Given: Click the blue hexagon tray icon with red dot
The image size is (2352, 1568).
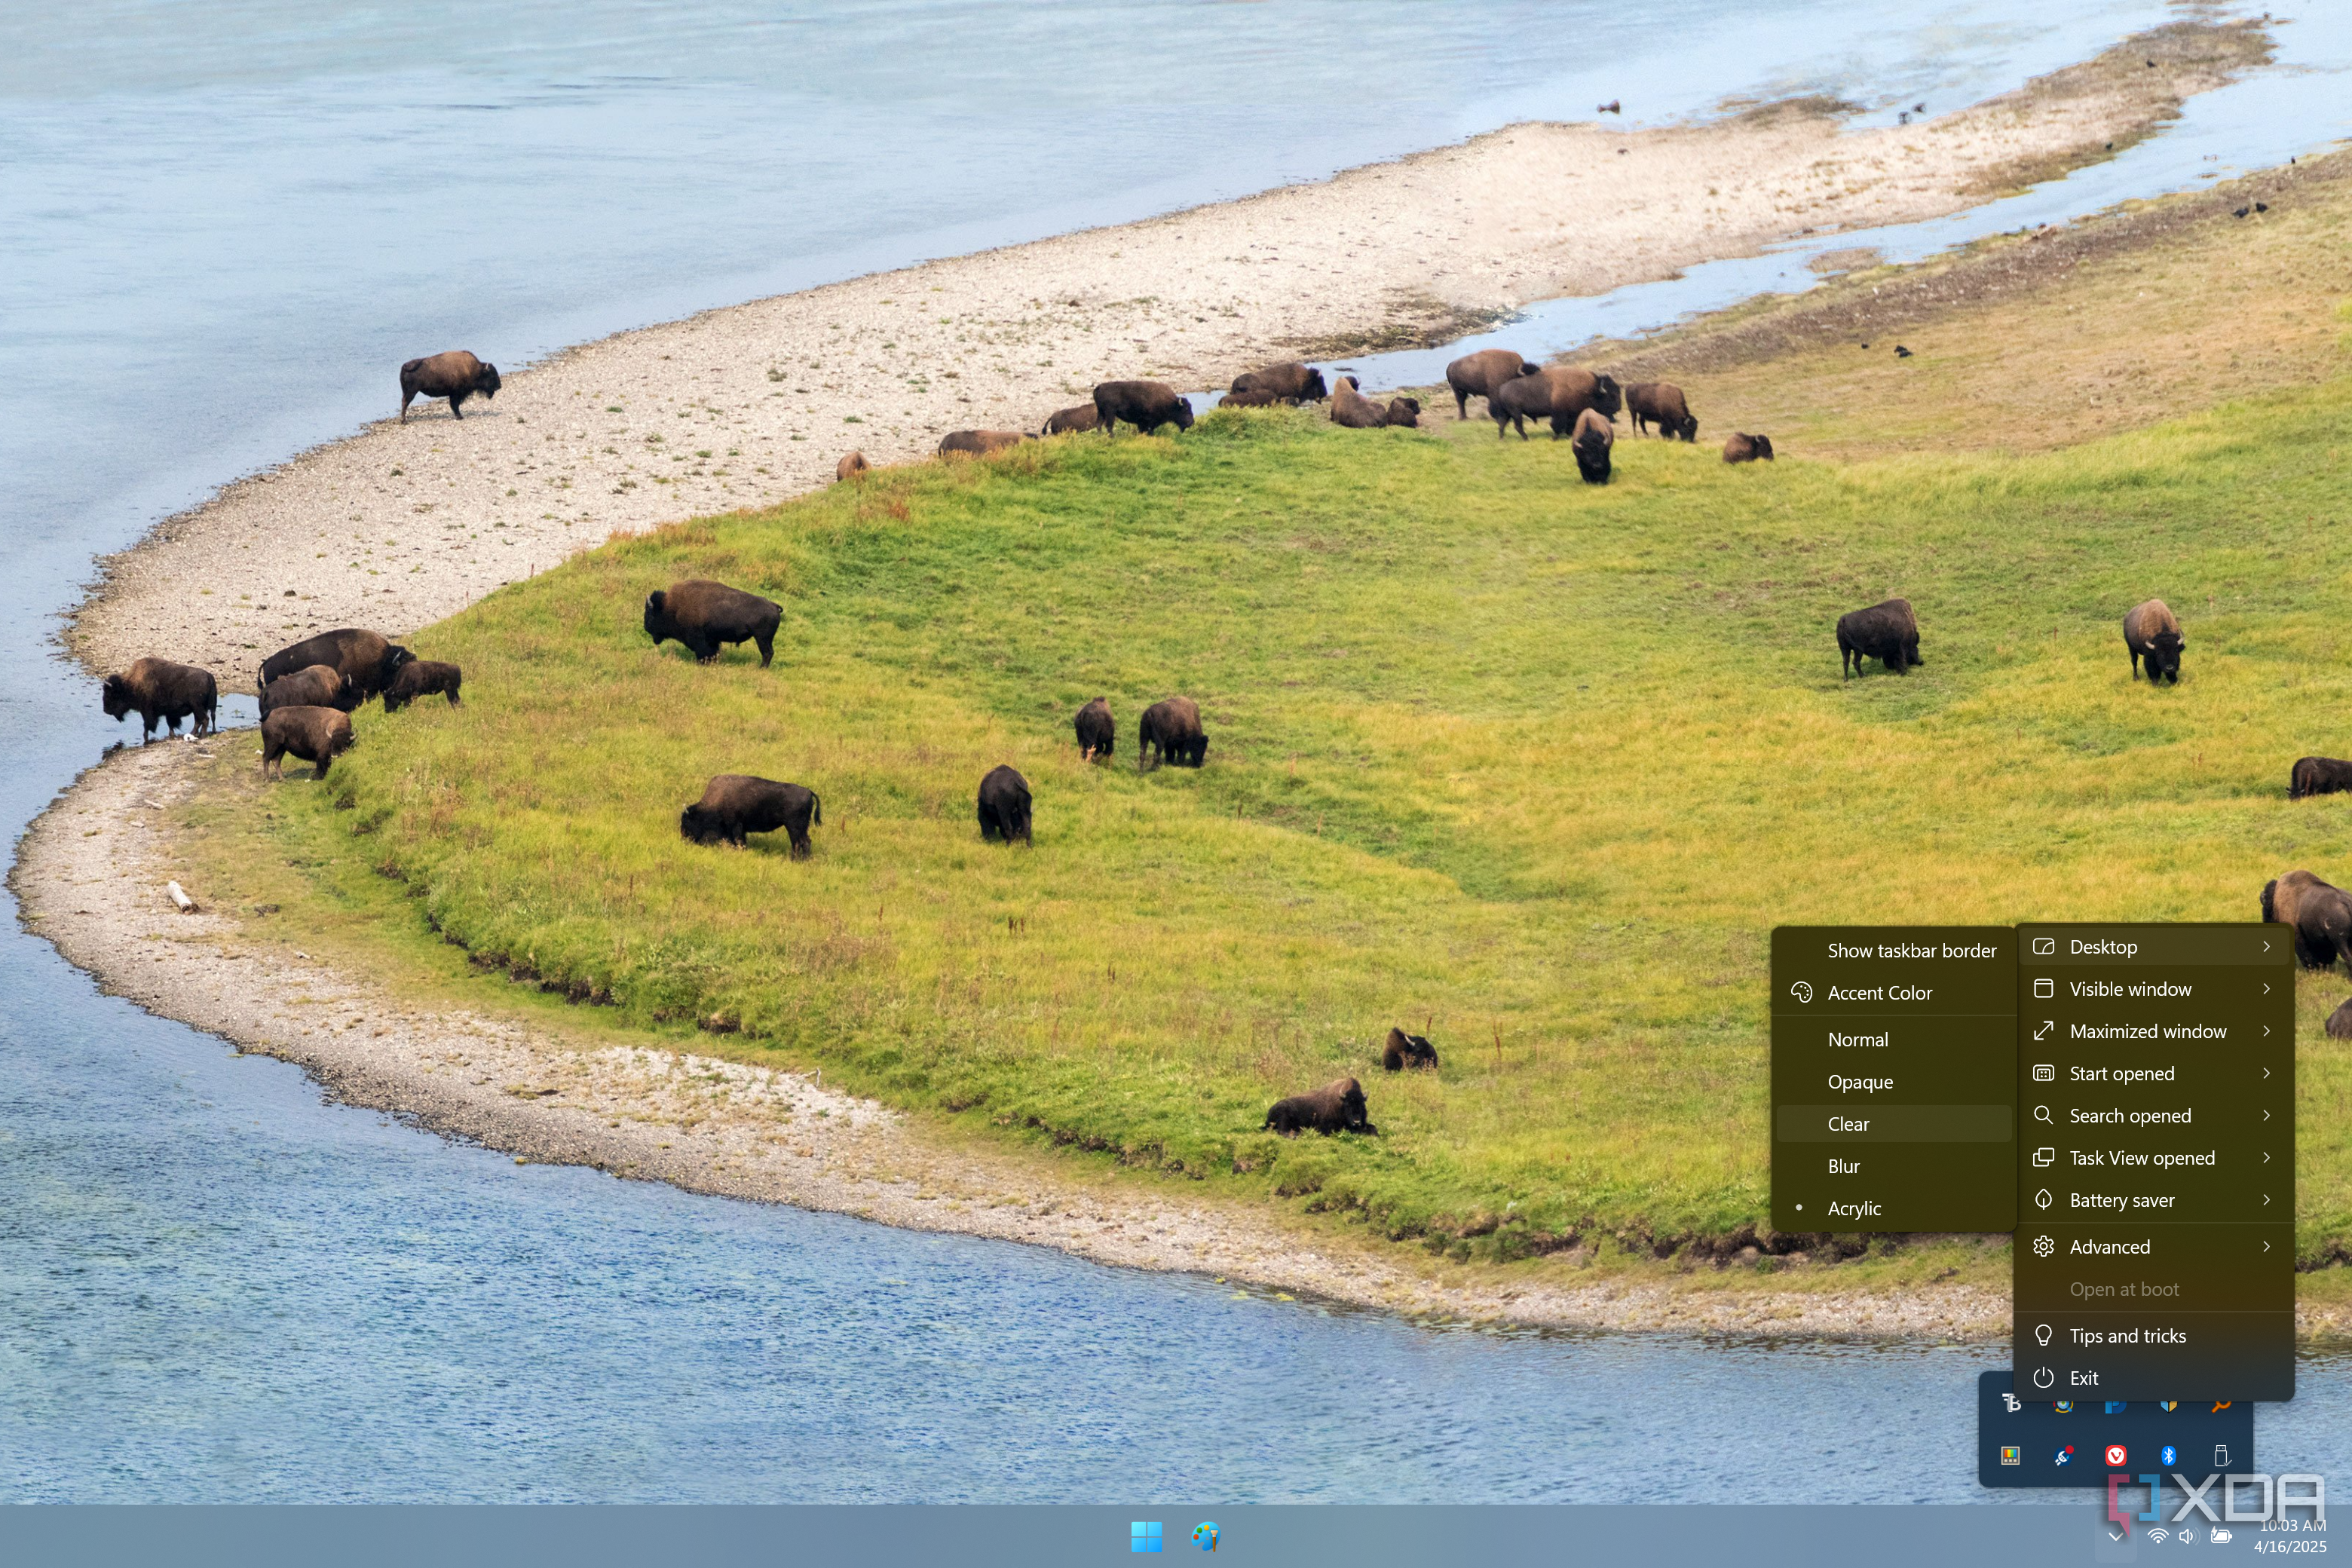Looking at the screenshot, I should tap(2063, 1455).
